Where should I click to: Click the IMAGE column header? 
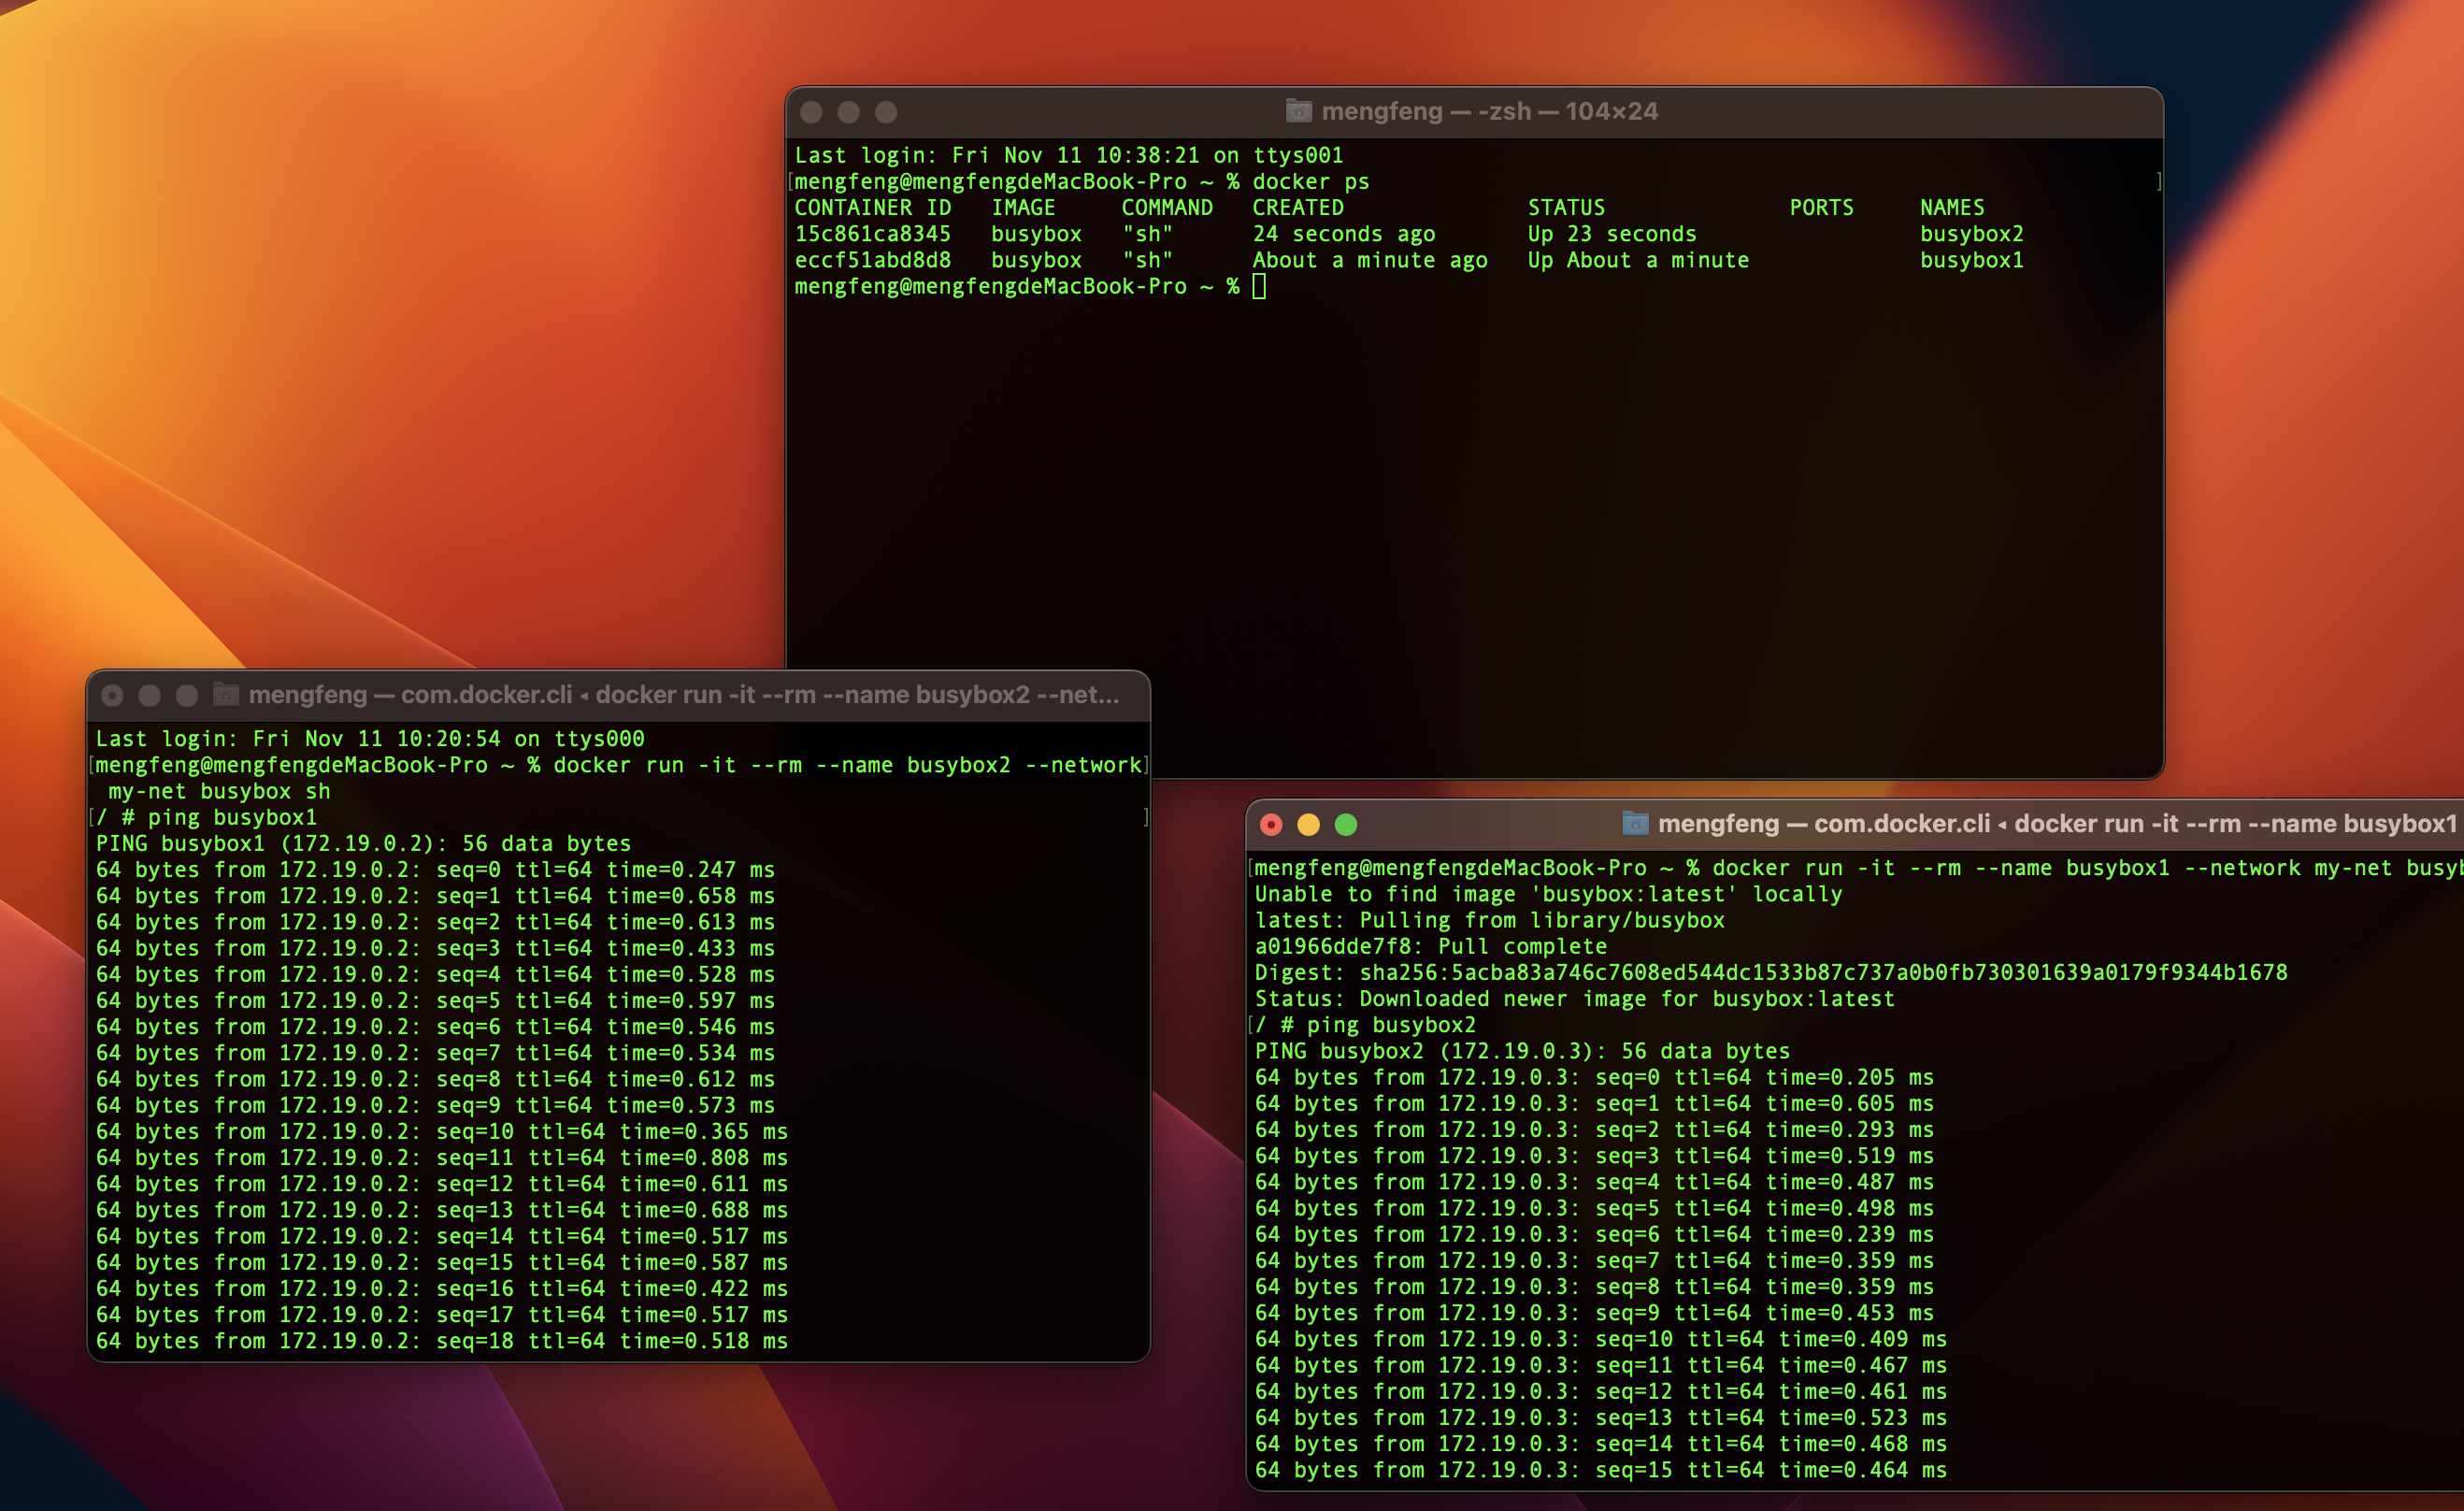coord(1023,207)
